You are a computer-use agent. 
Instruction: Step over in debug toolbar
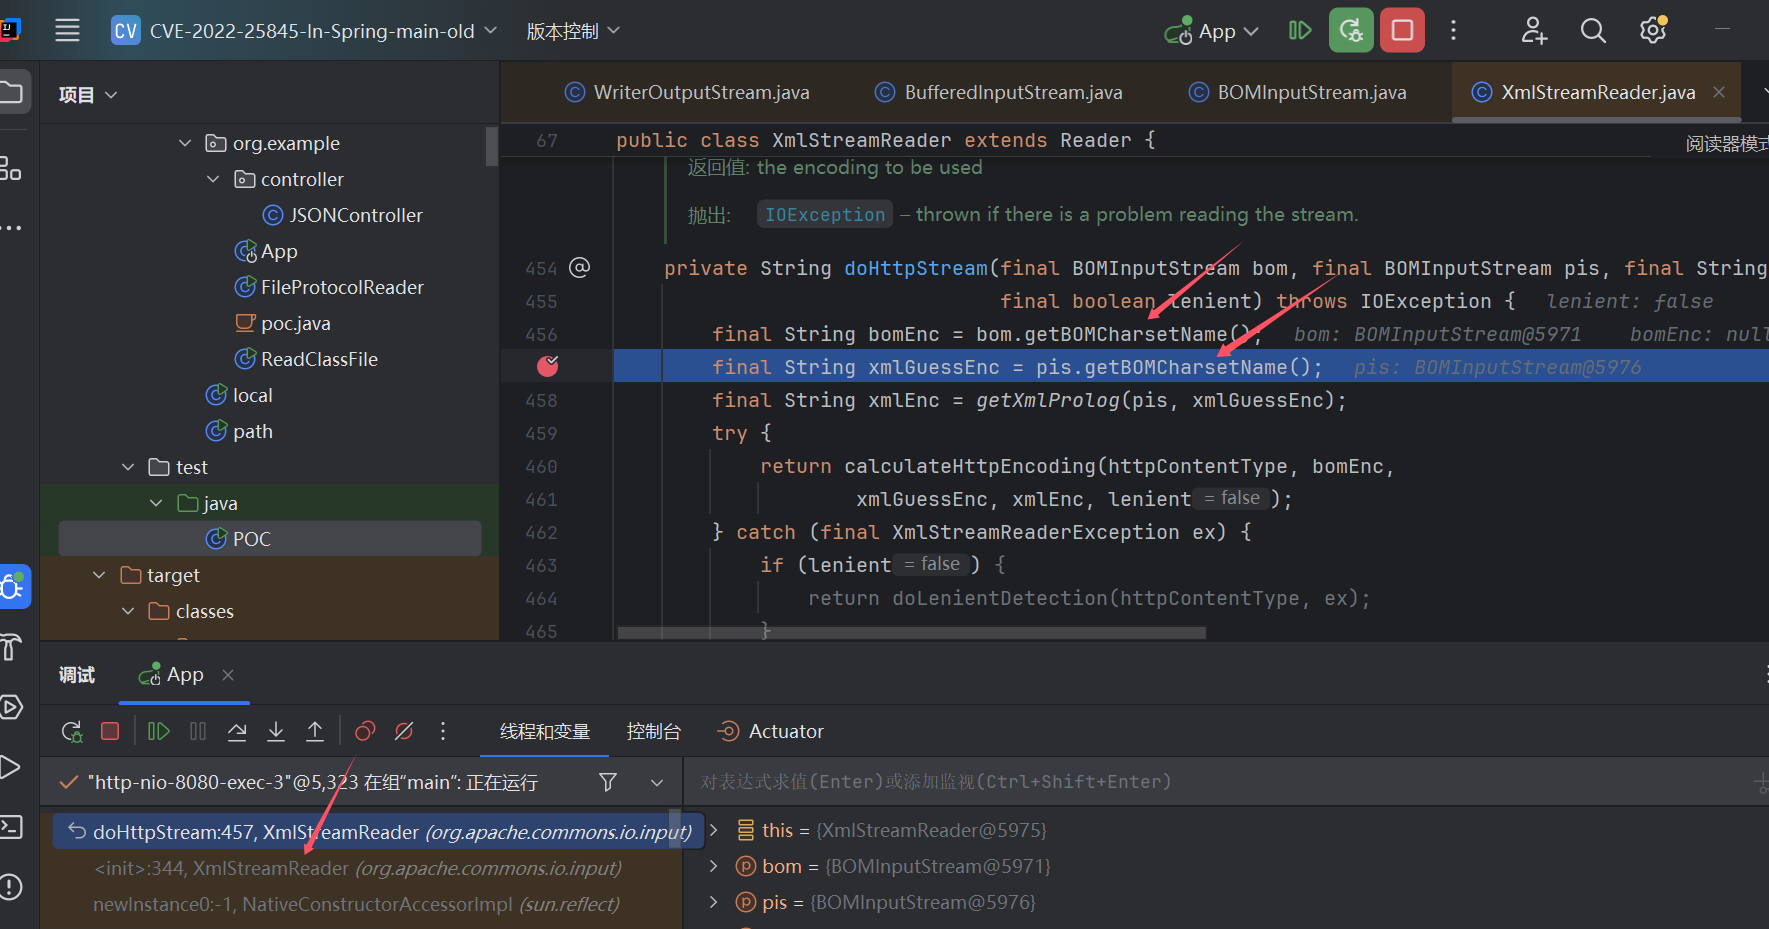[x=237, y=732]
